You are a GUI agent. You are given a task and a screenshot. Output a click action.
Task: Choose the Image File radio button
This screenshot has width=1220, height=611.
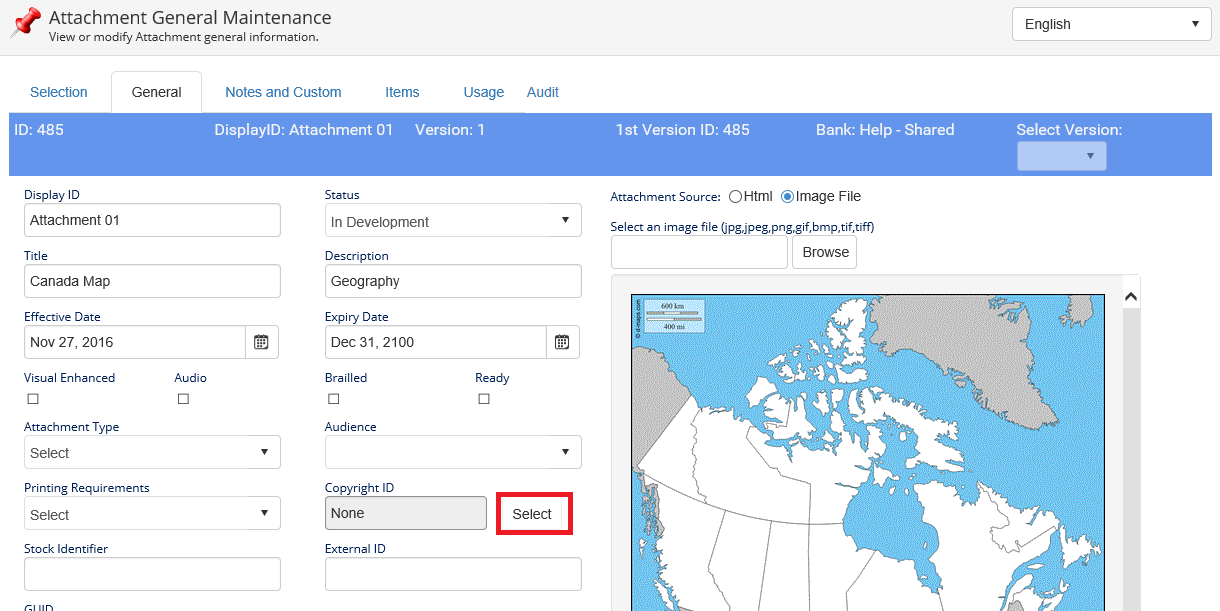pos(788,197)
